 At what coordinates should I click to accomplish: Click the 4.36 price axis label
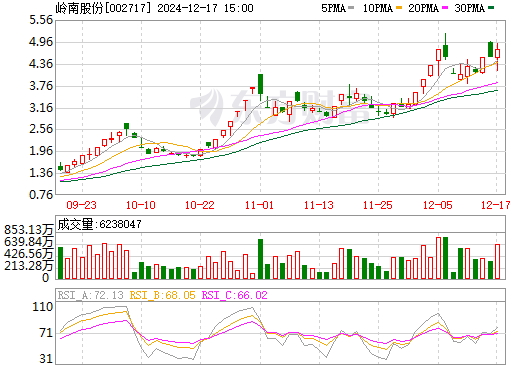click(41, 64)
